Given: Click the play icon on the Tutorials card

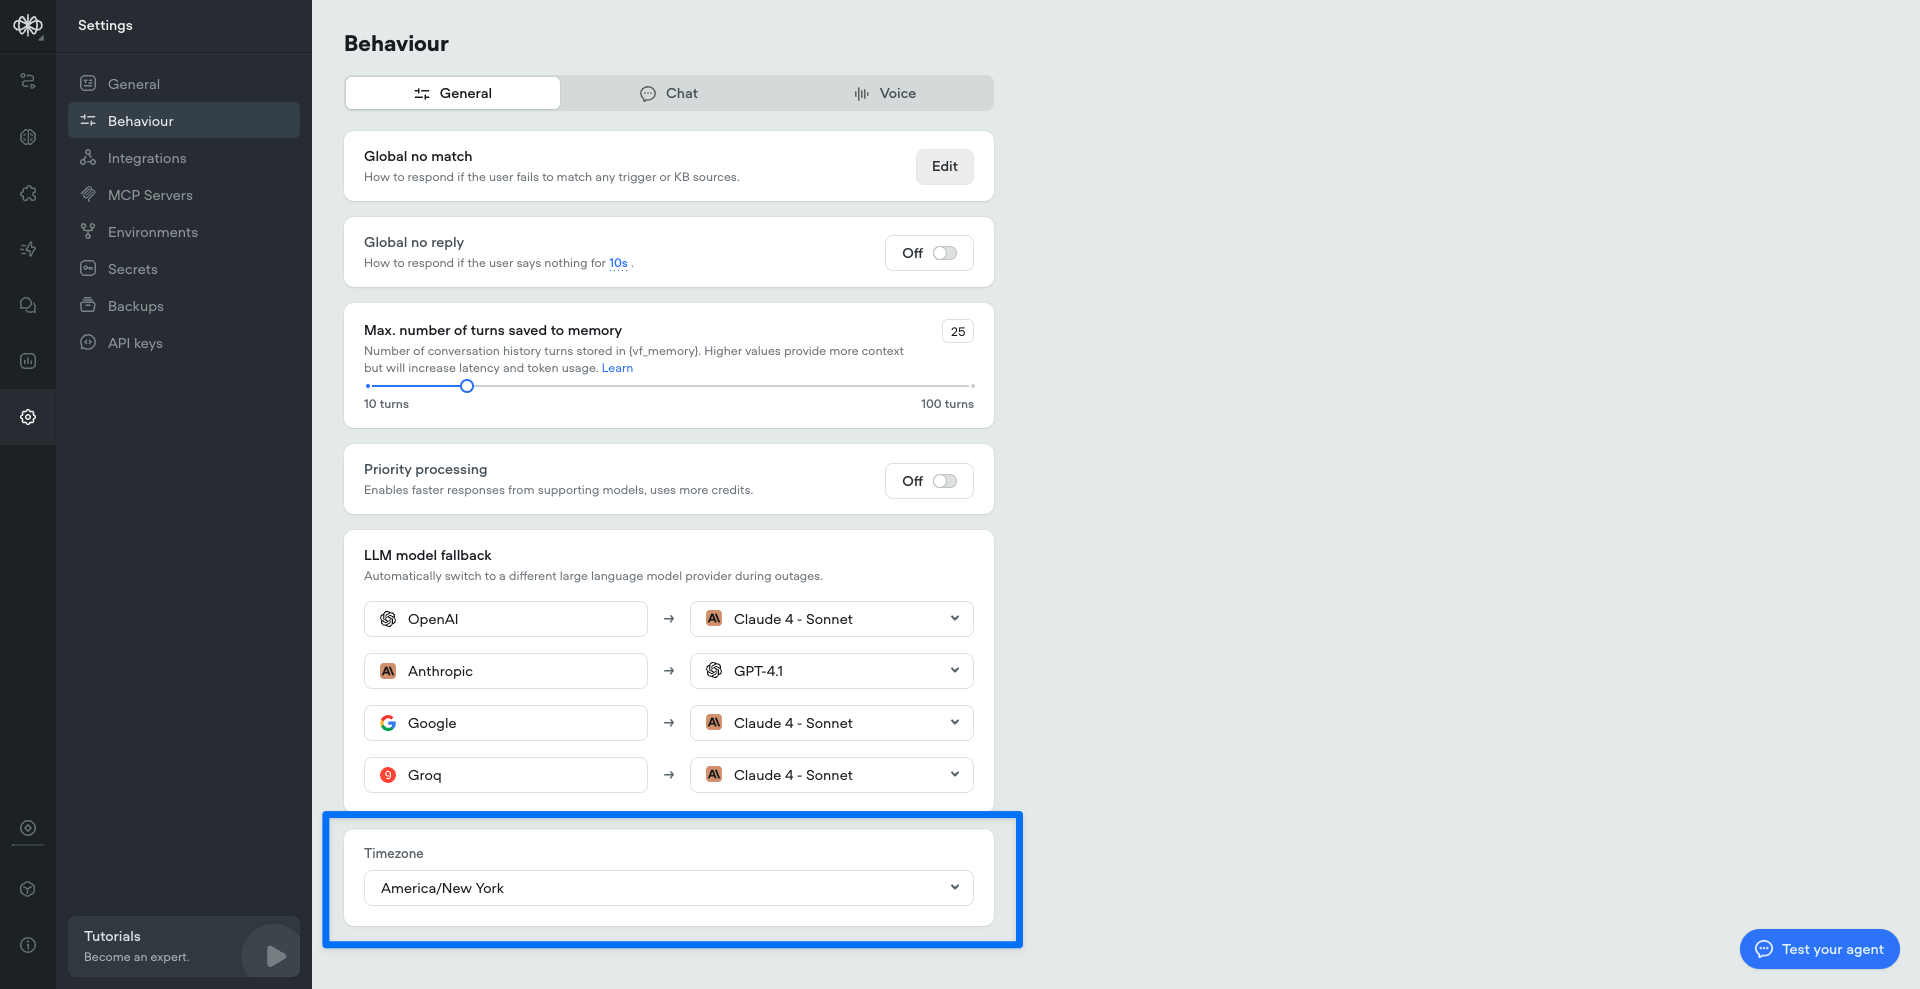Looking at the screenshot, I should click(276, 956).
